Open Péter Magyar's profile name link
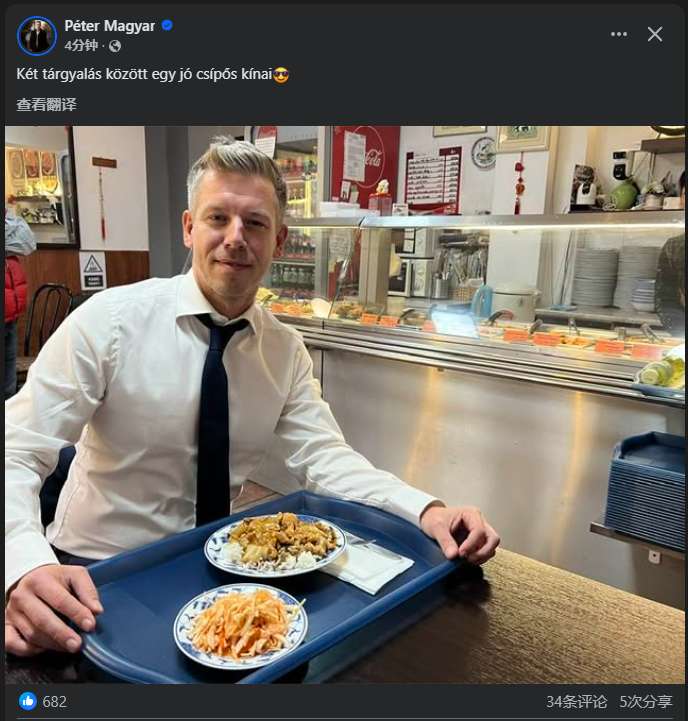Image resolution: width=688 pixels, height=721 pixels. coord(109,25)
